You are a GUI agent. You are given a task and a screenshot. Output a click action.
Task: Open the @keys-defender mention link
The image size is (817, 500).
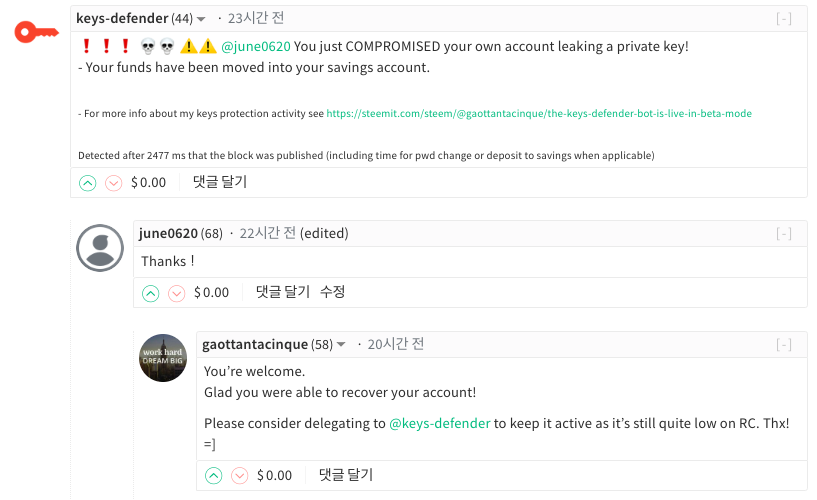(439, 423)
